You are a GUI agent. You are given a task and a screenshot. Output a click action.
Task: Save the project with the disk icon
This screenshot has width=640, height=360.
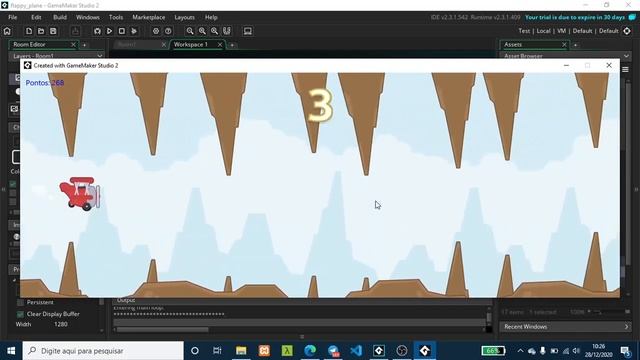click(53, 31)
